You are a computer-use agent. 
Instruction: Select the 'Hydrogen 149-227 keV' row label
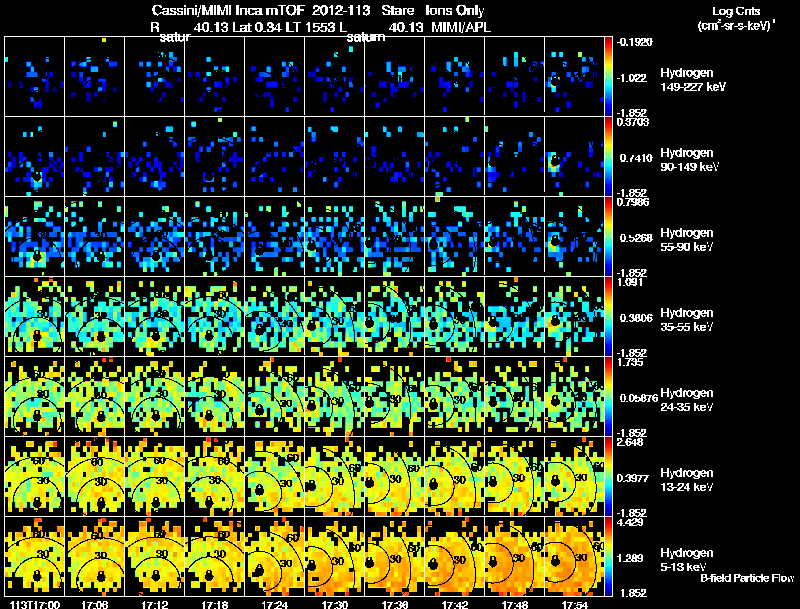point(693,80)
